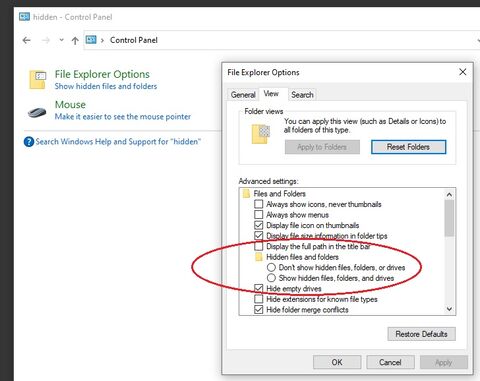Go forward with the right arrow

click(46, 40)
